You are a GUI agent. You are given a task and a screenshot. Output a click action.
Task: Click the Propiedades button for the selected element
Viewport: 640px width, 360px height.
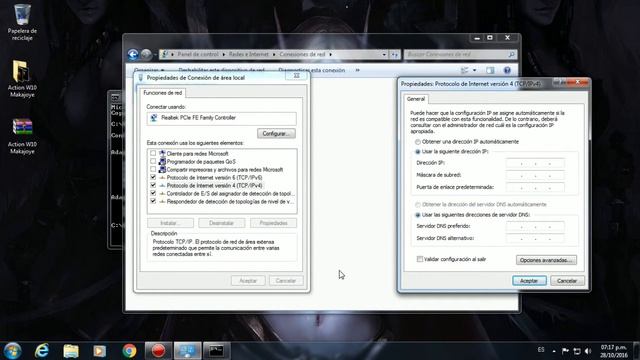[x=273, y=223]
